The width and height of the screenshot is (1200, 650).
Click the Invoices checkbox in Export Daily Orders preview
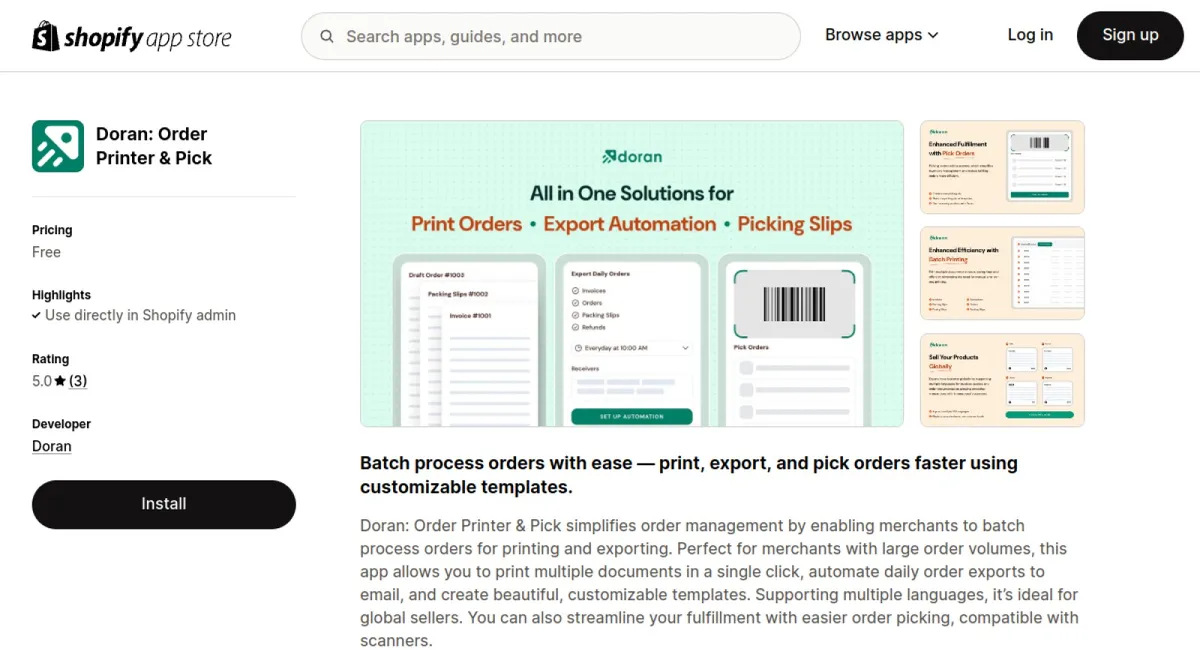[x=574, y=290]
